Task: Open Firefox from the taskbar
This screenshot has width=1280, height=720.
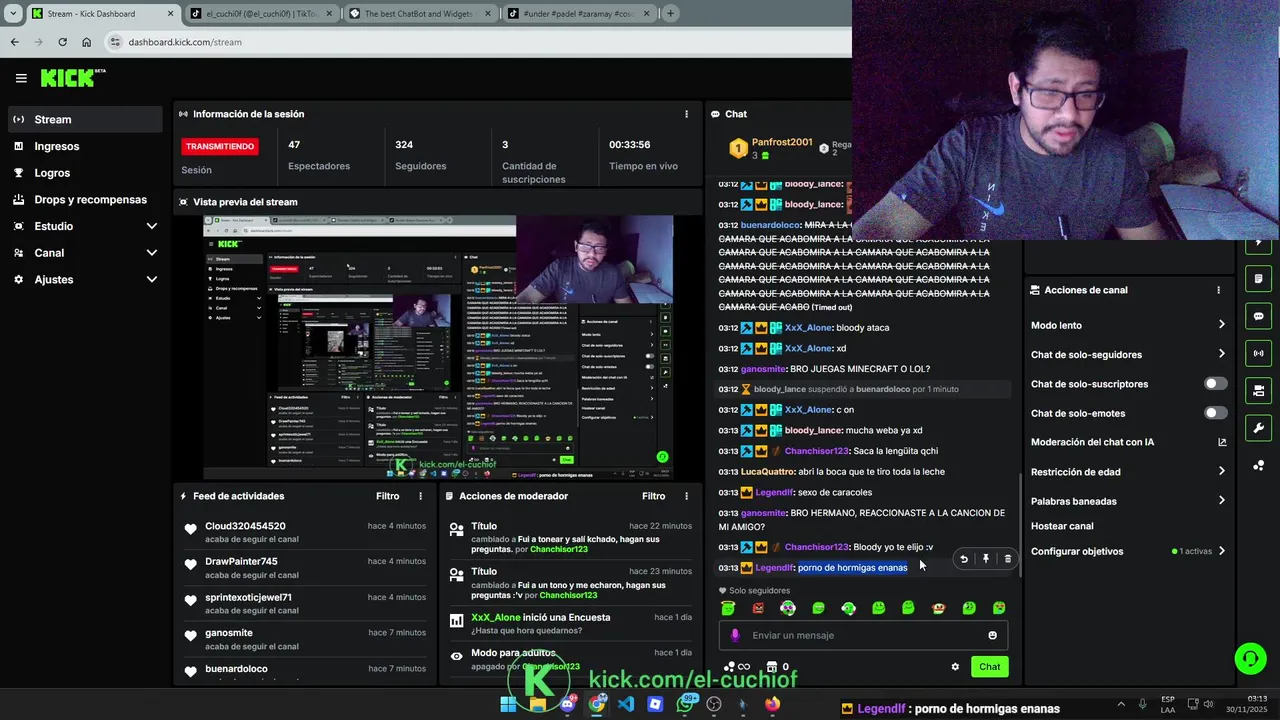Action: point(772,704)
